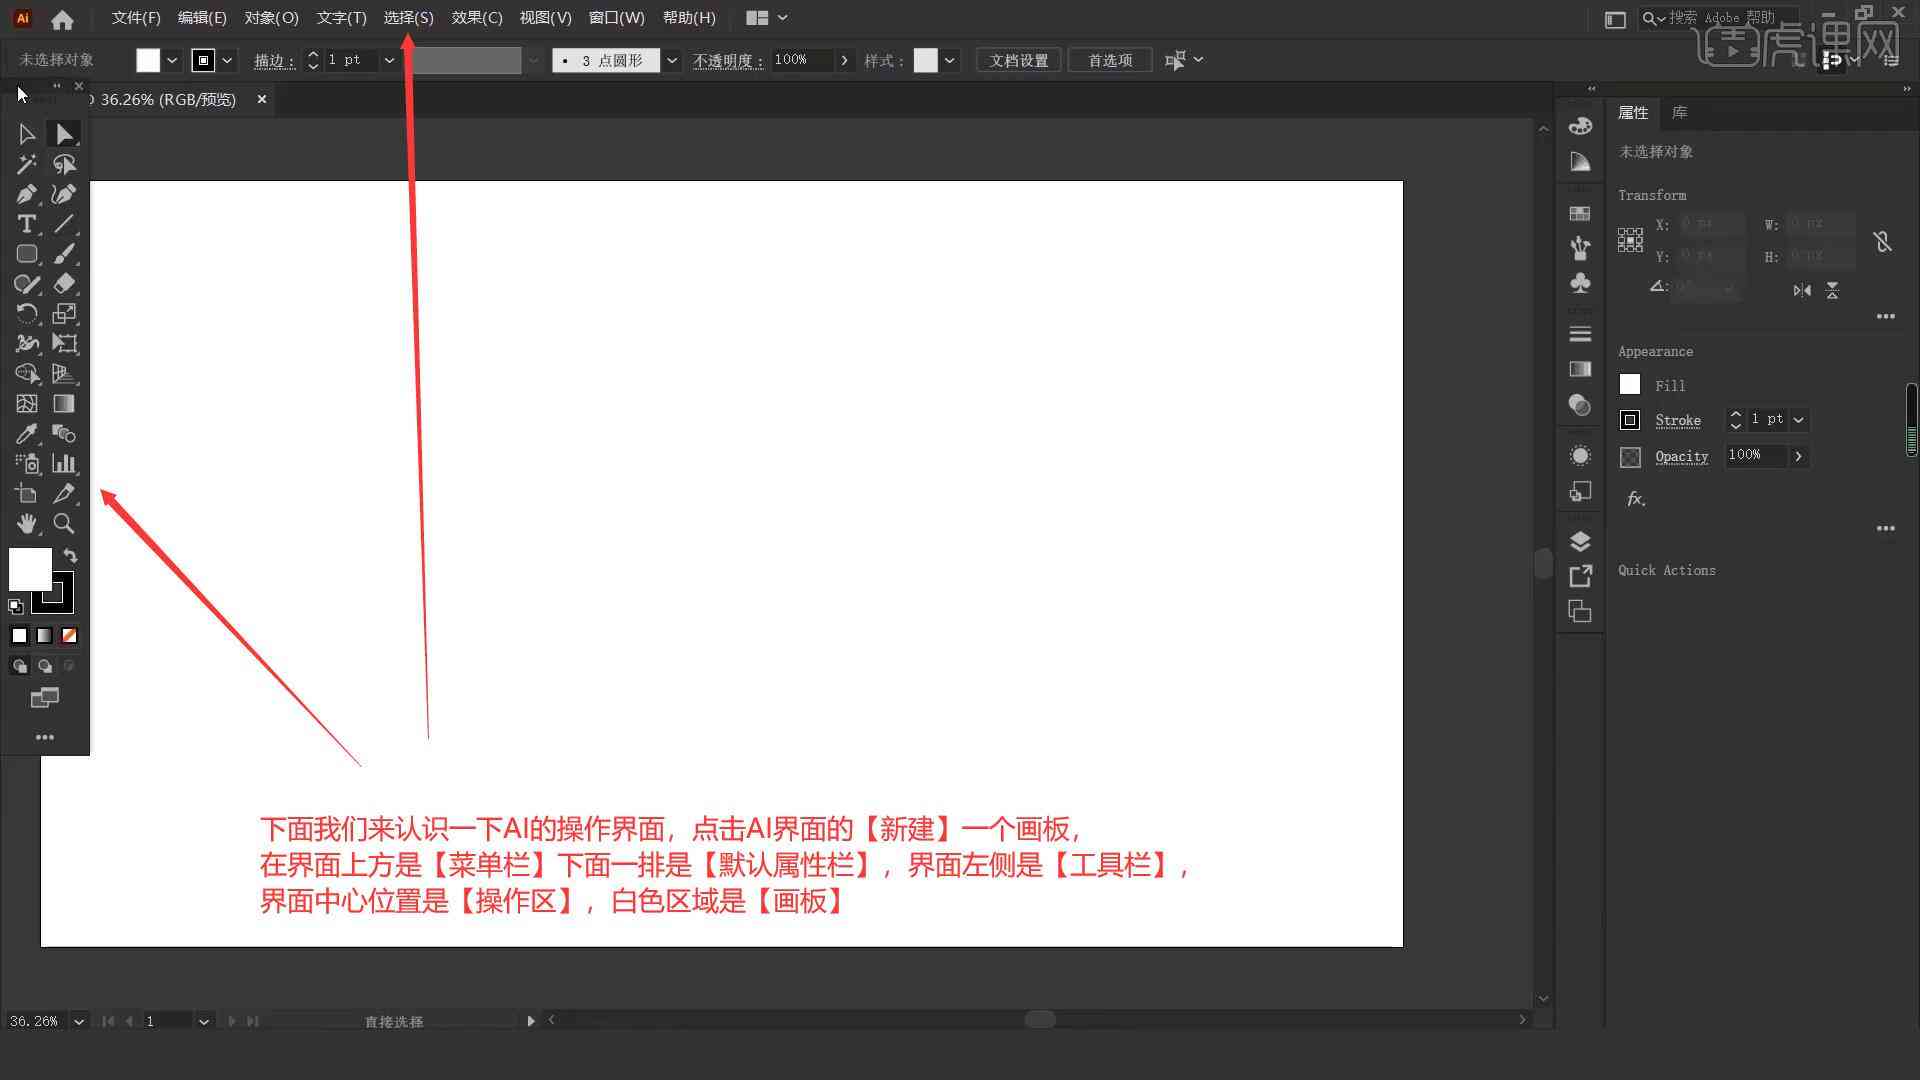Toggle opacity lock in Transform panel
Image resolution: width=1920 pixels, height=1080 pixels.
click(x=1879, y=240)
